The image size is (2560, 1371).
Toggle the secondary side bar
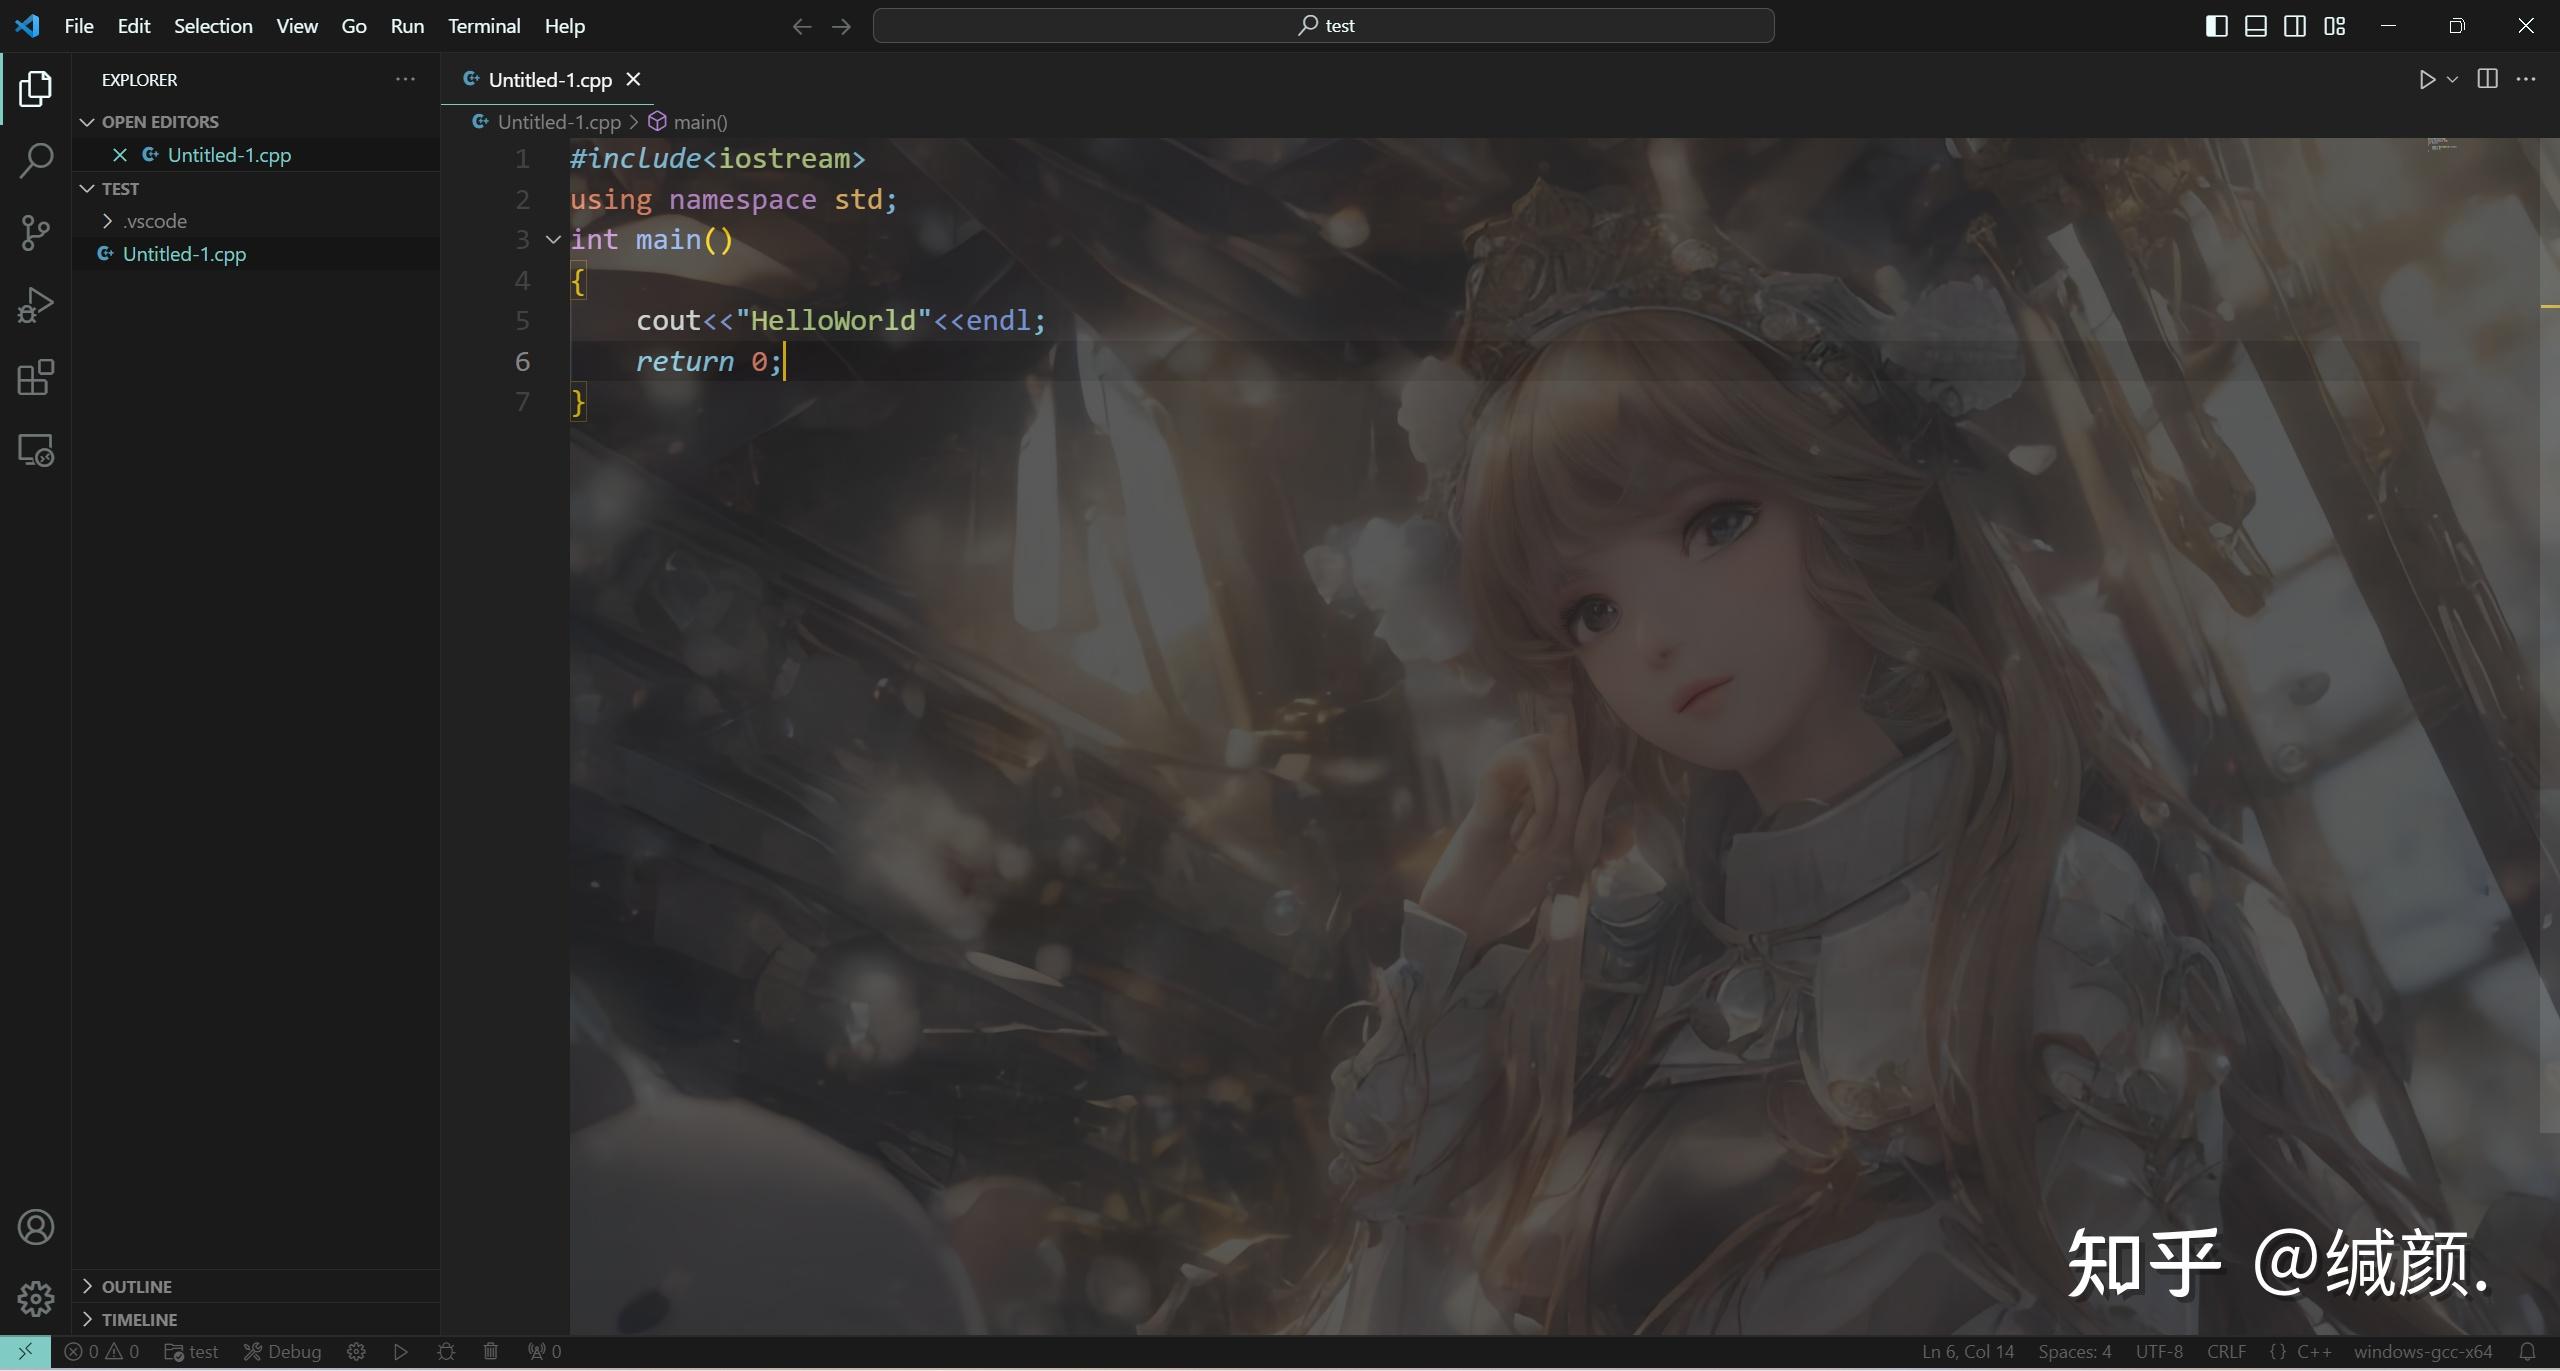[x=2295, y=26]
